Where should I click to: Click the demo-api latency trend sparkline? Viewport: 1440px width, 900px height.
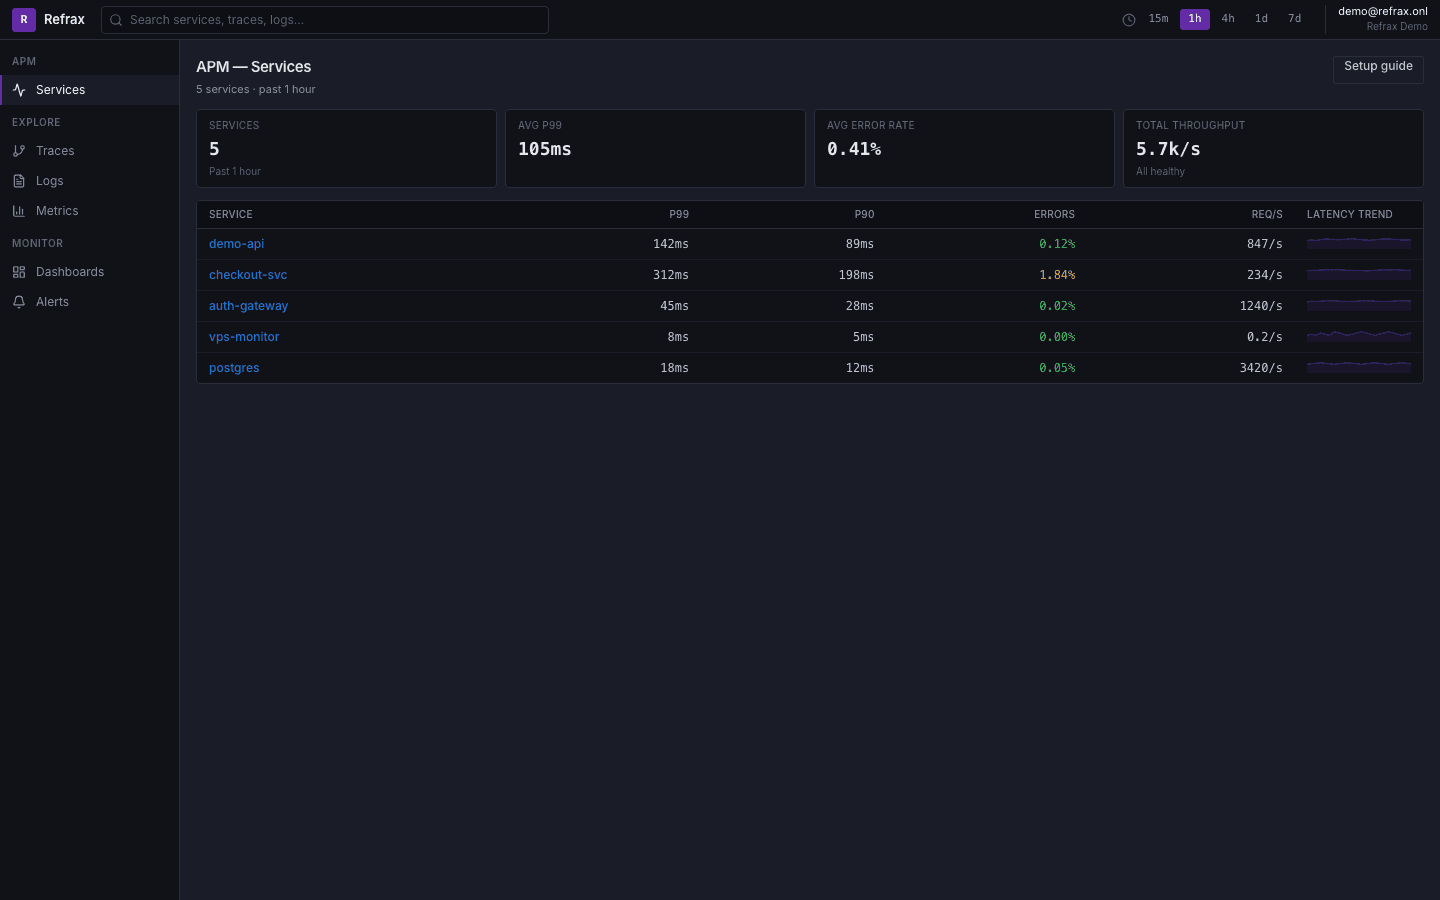click(1359, 243)
